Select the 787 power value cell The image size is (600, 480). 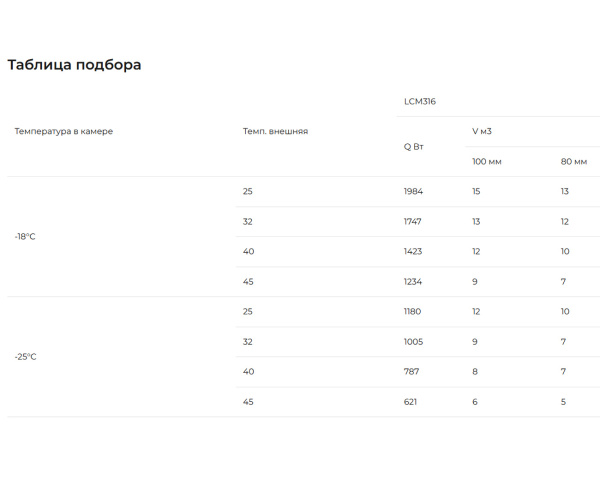(x=411, y=371)
